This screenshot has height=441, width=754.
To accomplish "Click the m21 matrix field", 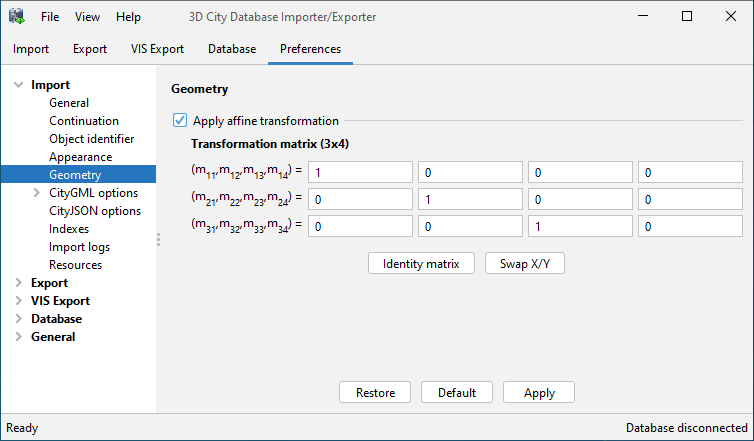I will coord(360,199).
